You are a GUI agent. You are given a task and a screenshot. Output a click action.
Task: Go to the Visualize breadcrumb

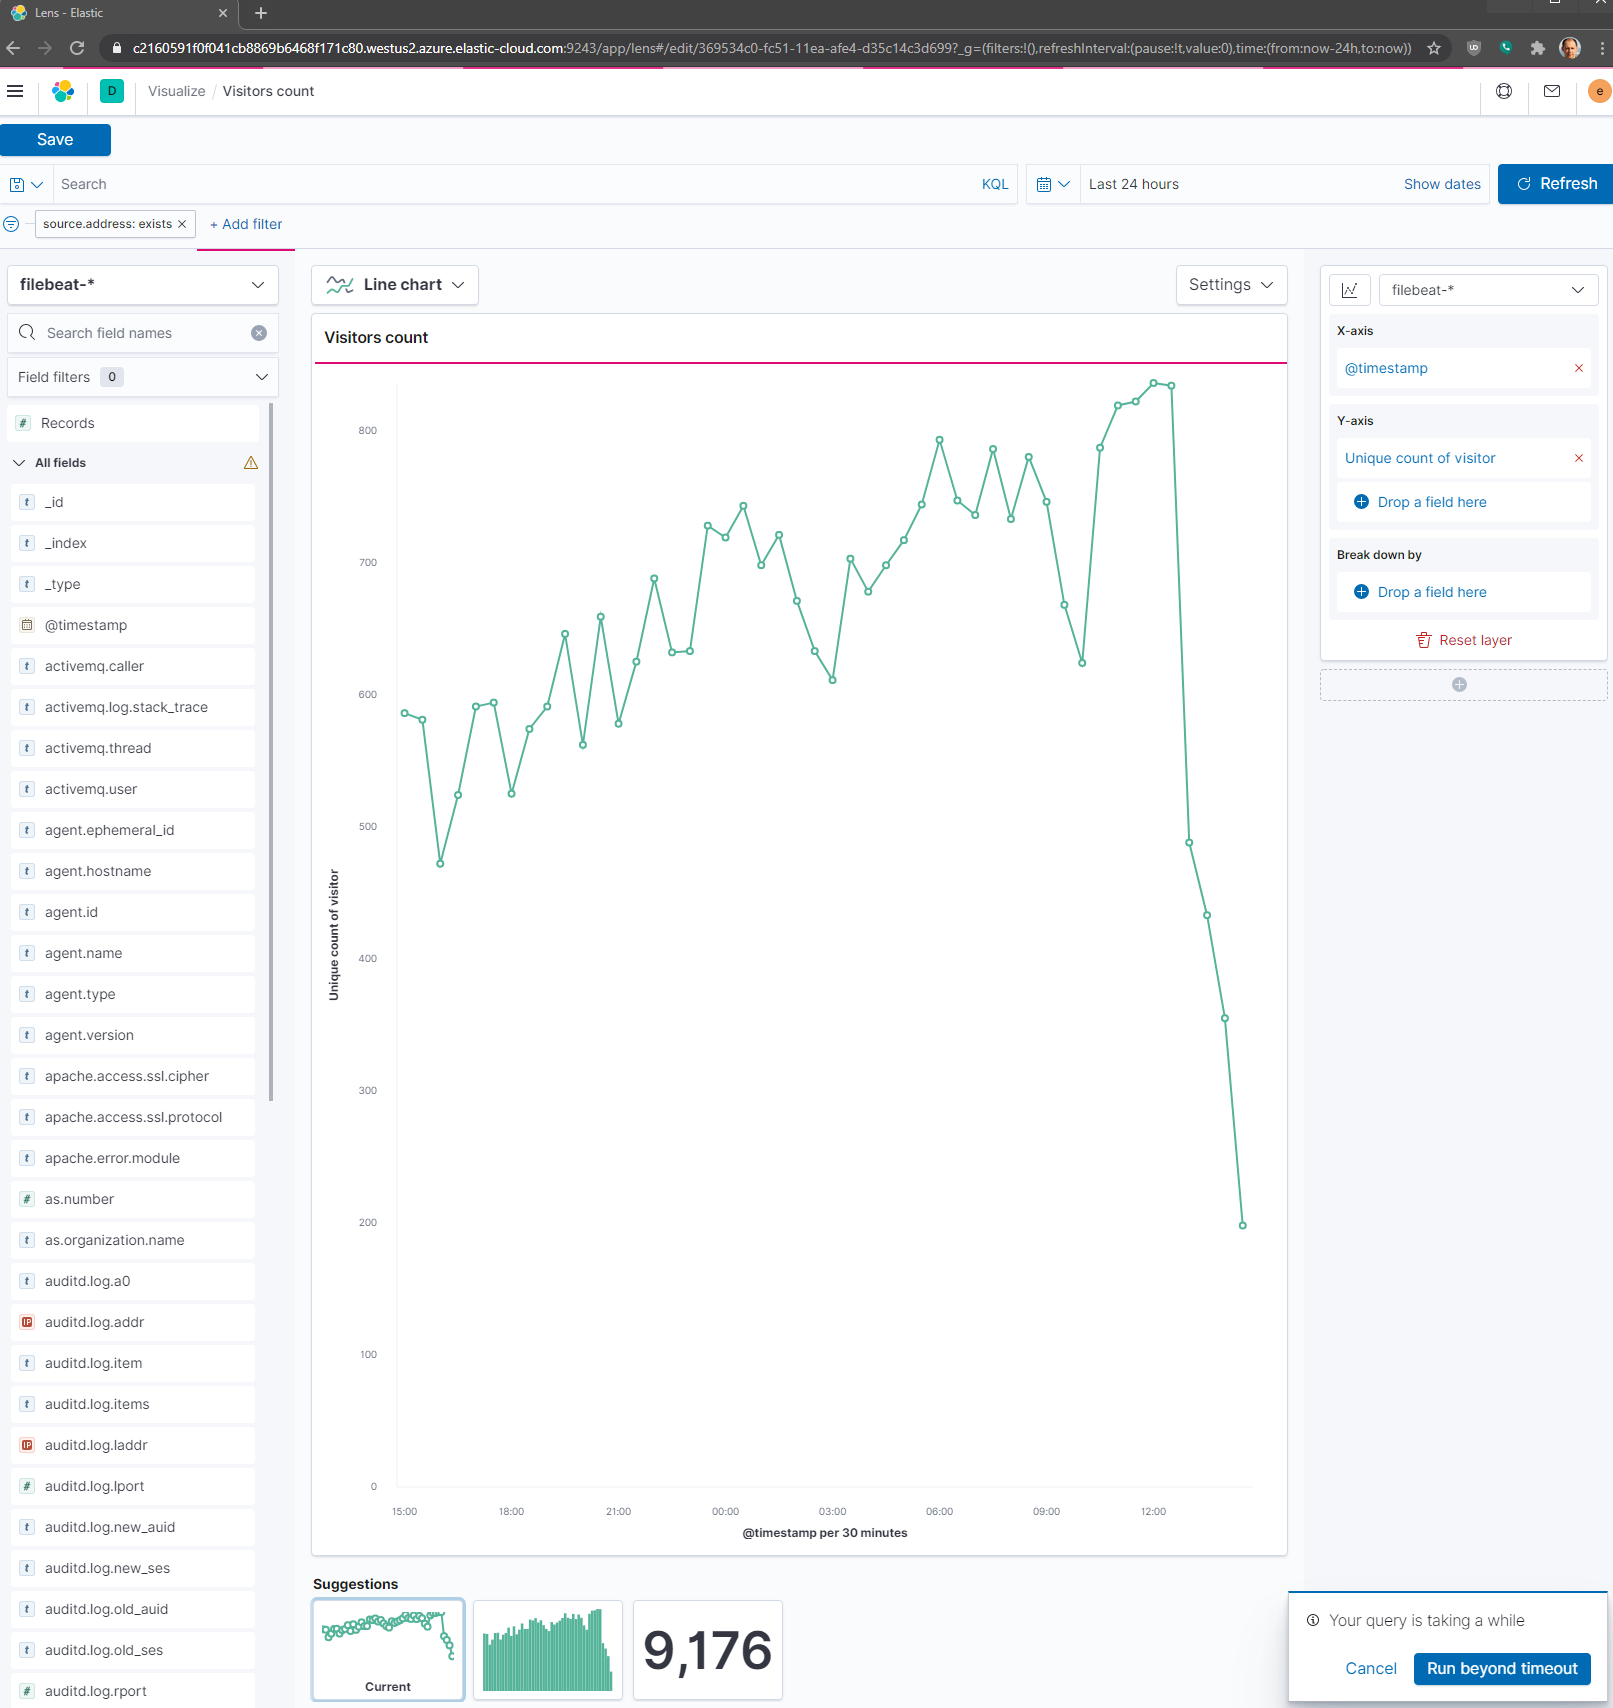point(177,91)
